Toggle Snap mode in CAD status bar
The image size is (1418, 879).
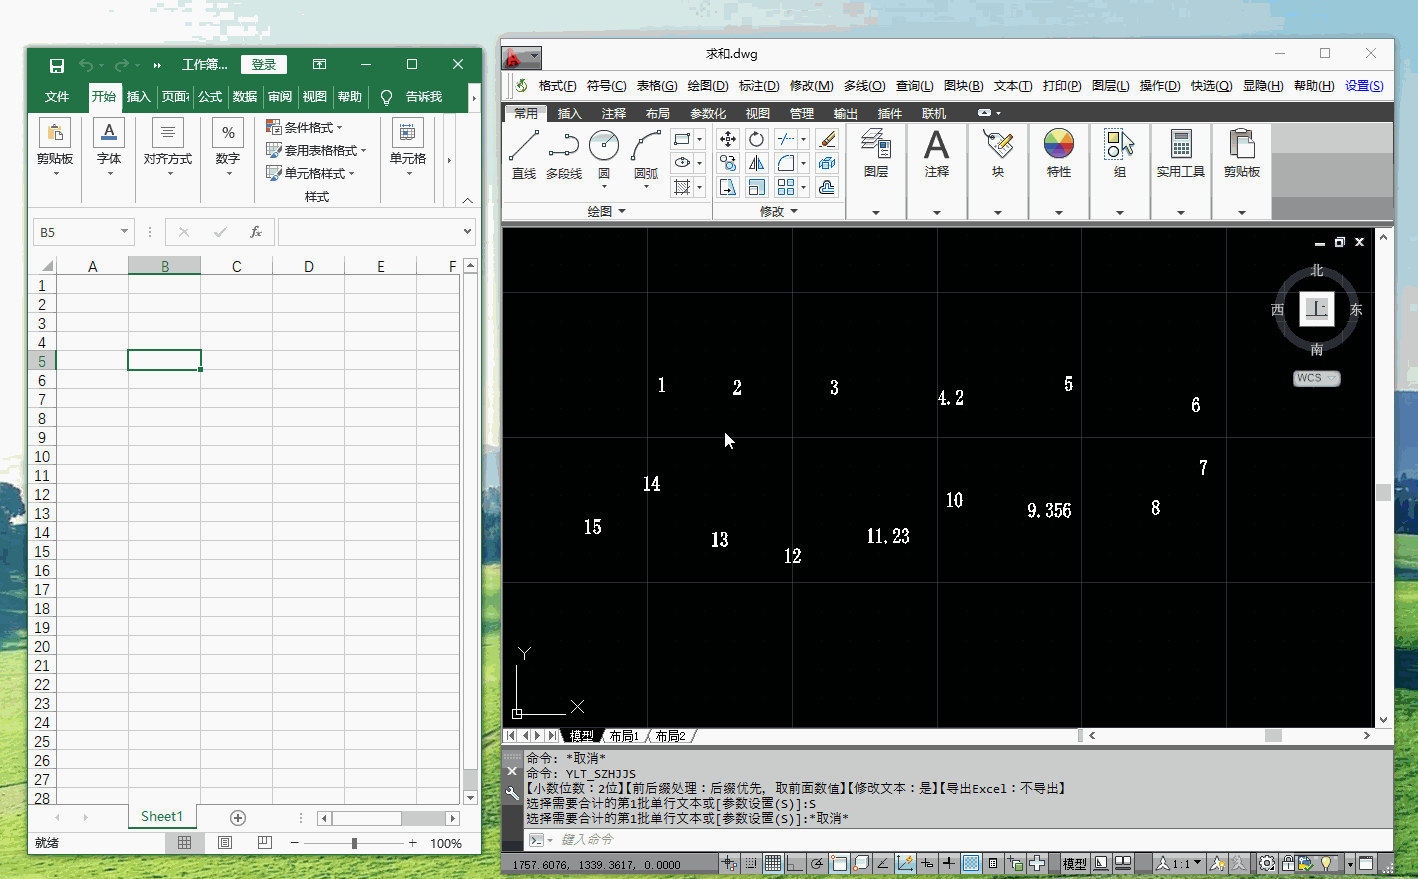tap(751, 864)
